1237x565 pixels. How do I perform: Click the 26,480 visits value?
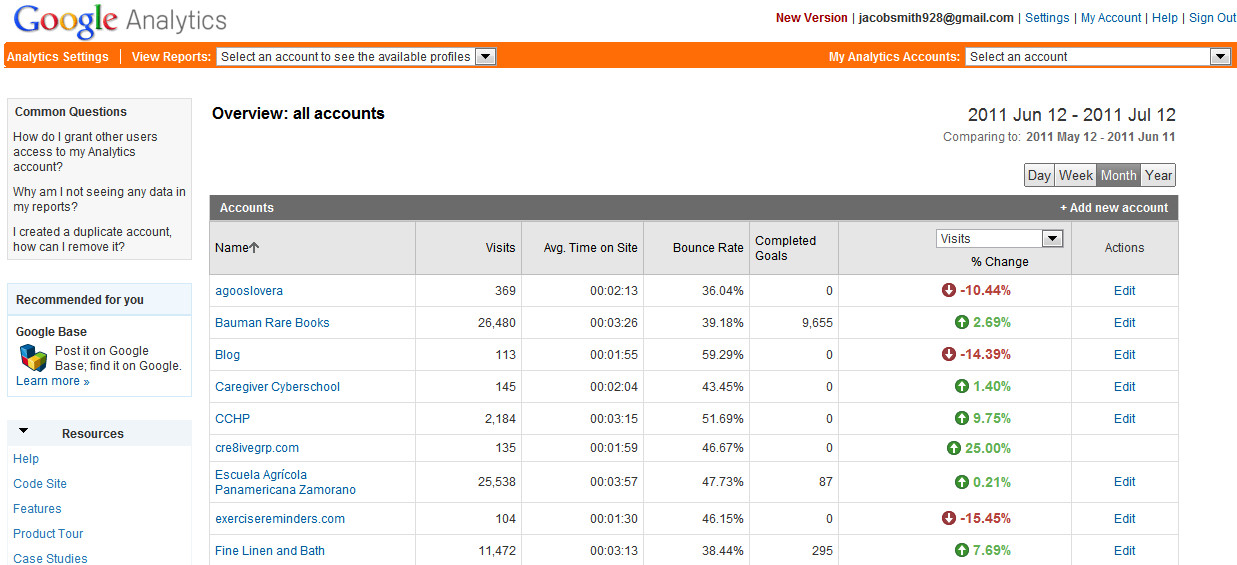coord(497,323)
